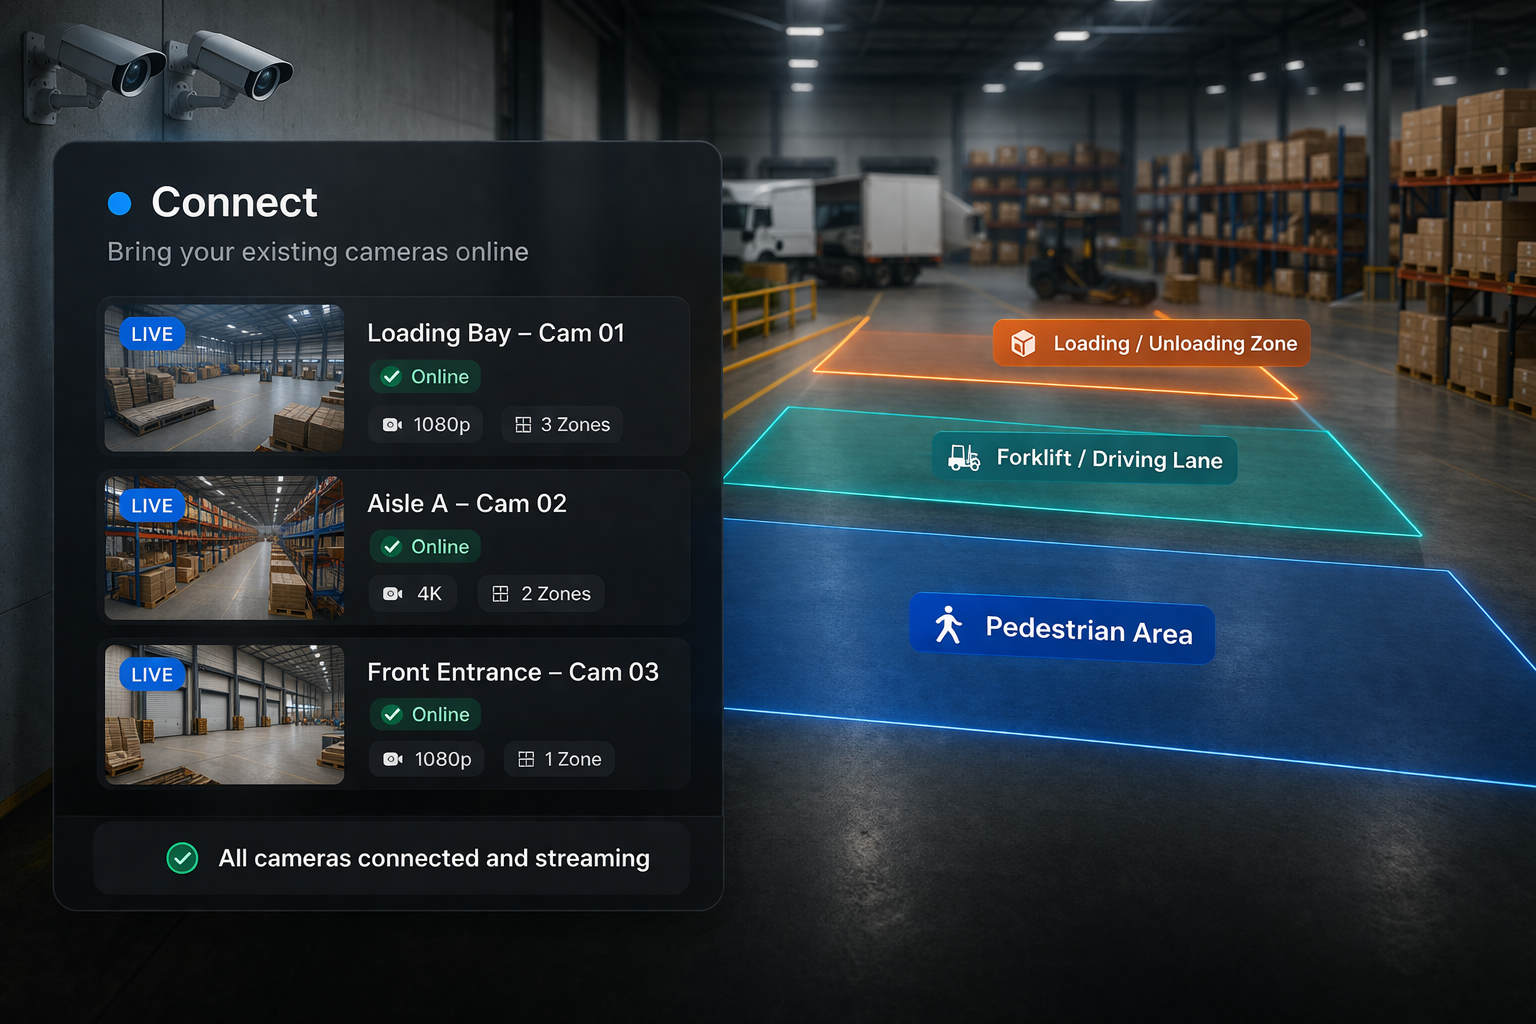Select the Pedestrian Area zone label
The width and height of the screenshot is (1536, 1024).
tap(1061, 632)
